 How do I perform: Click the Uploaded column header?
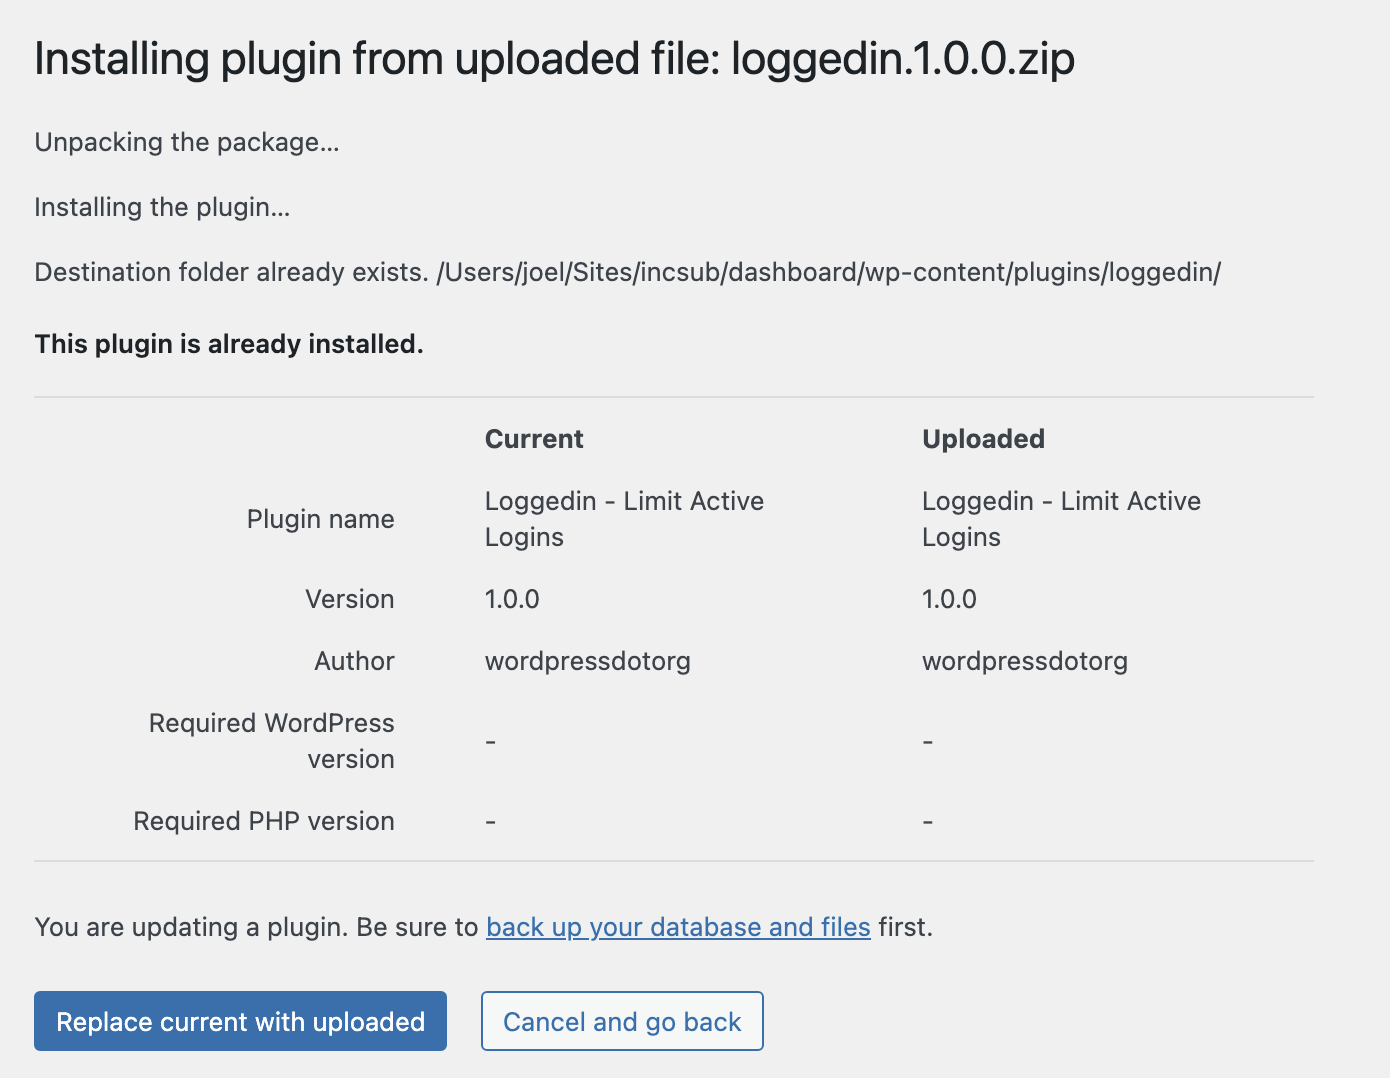point(983,439)
